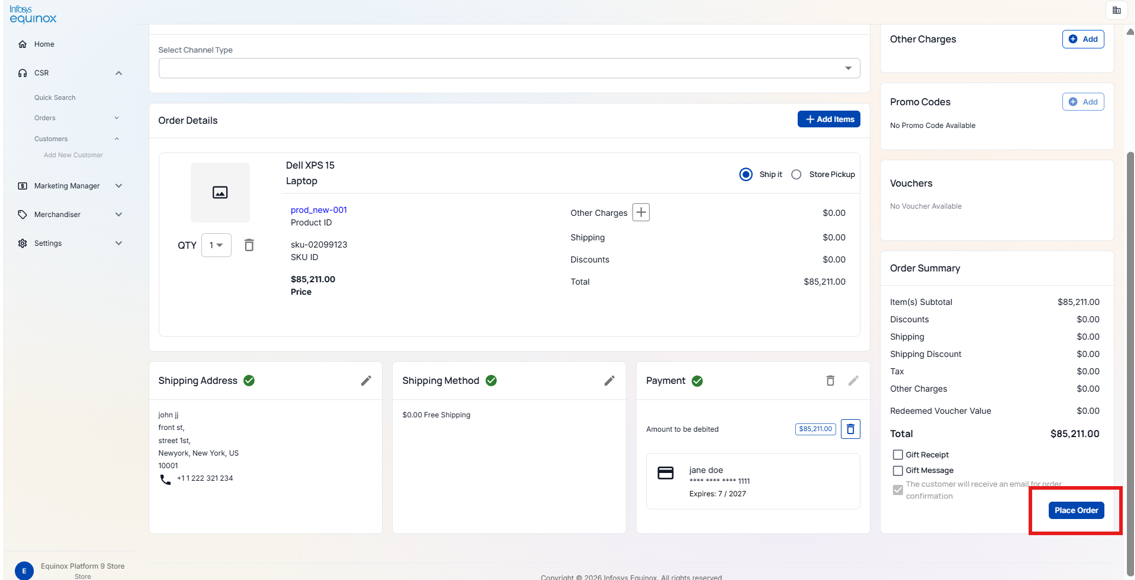
Task: Expand the Settings chevron
Action: tap(119, 243)
